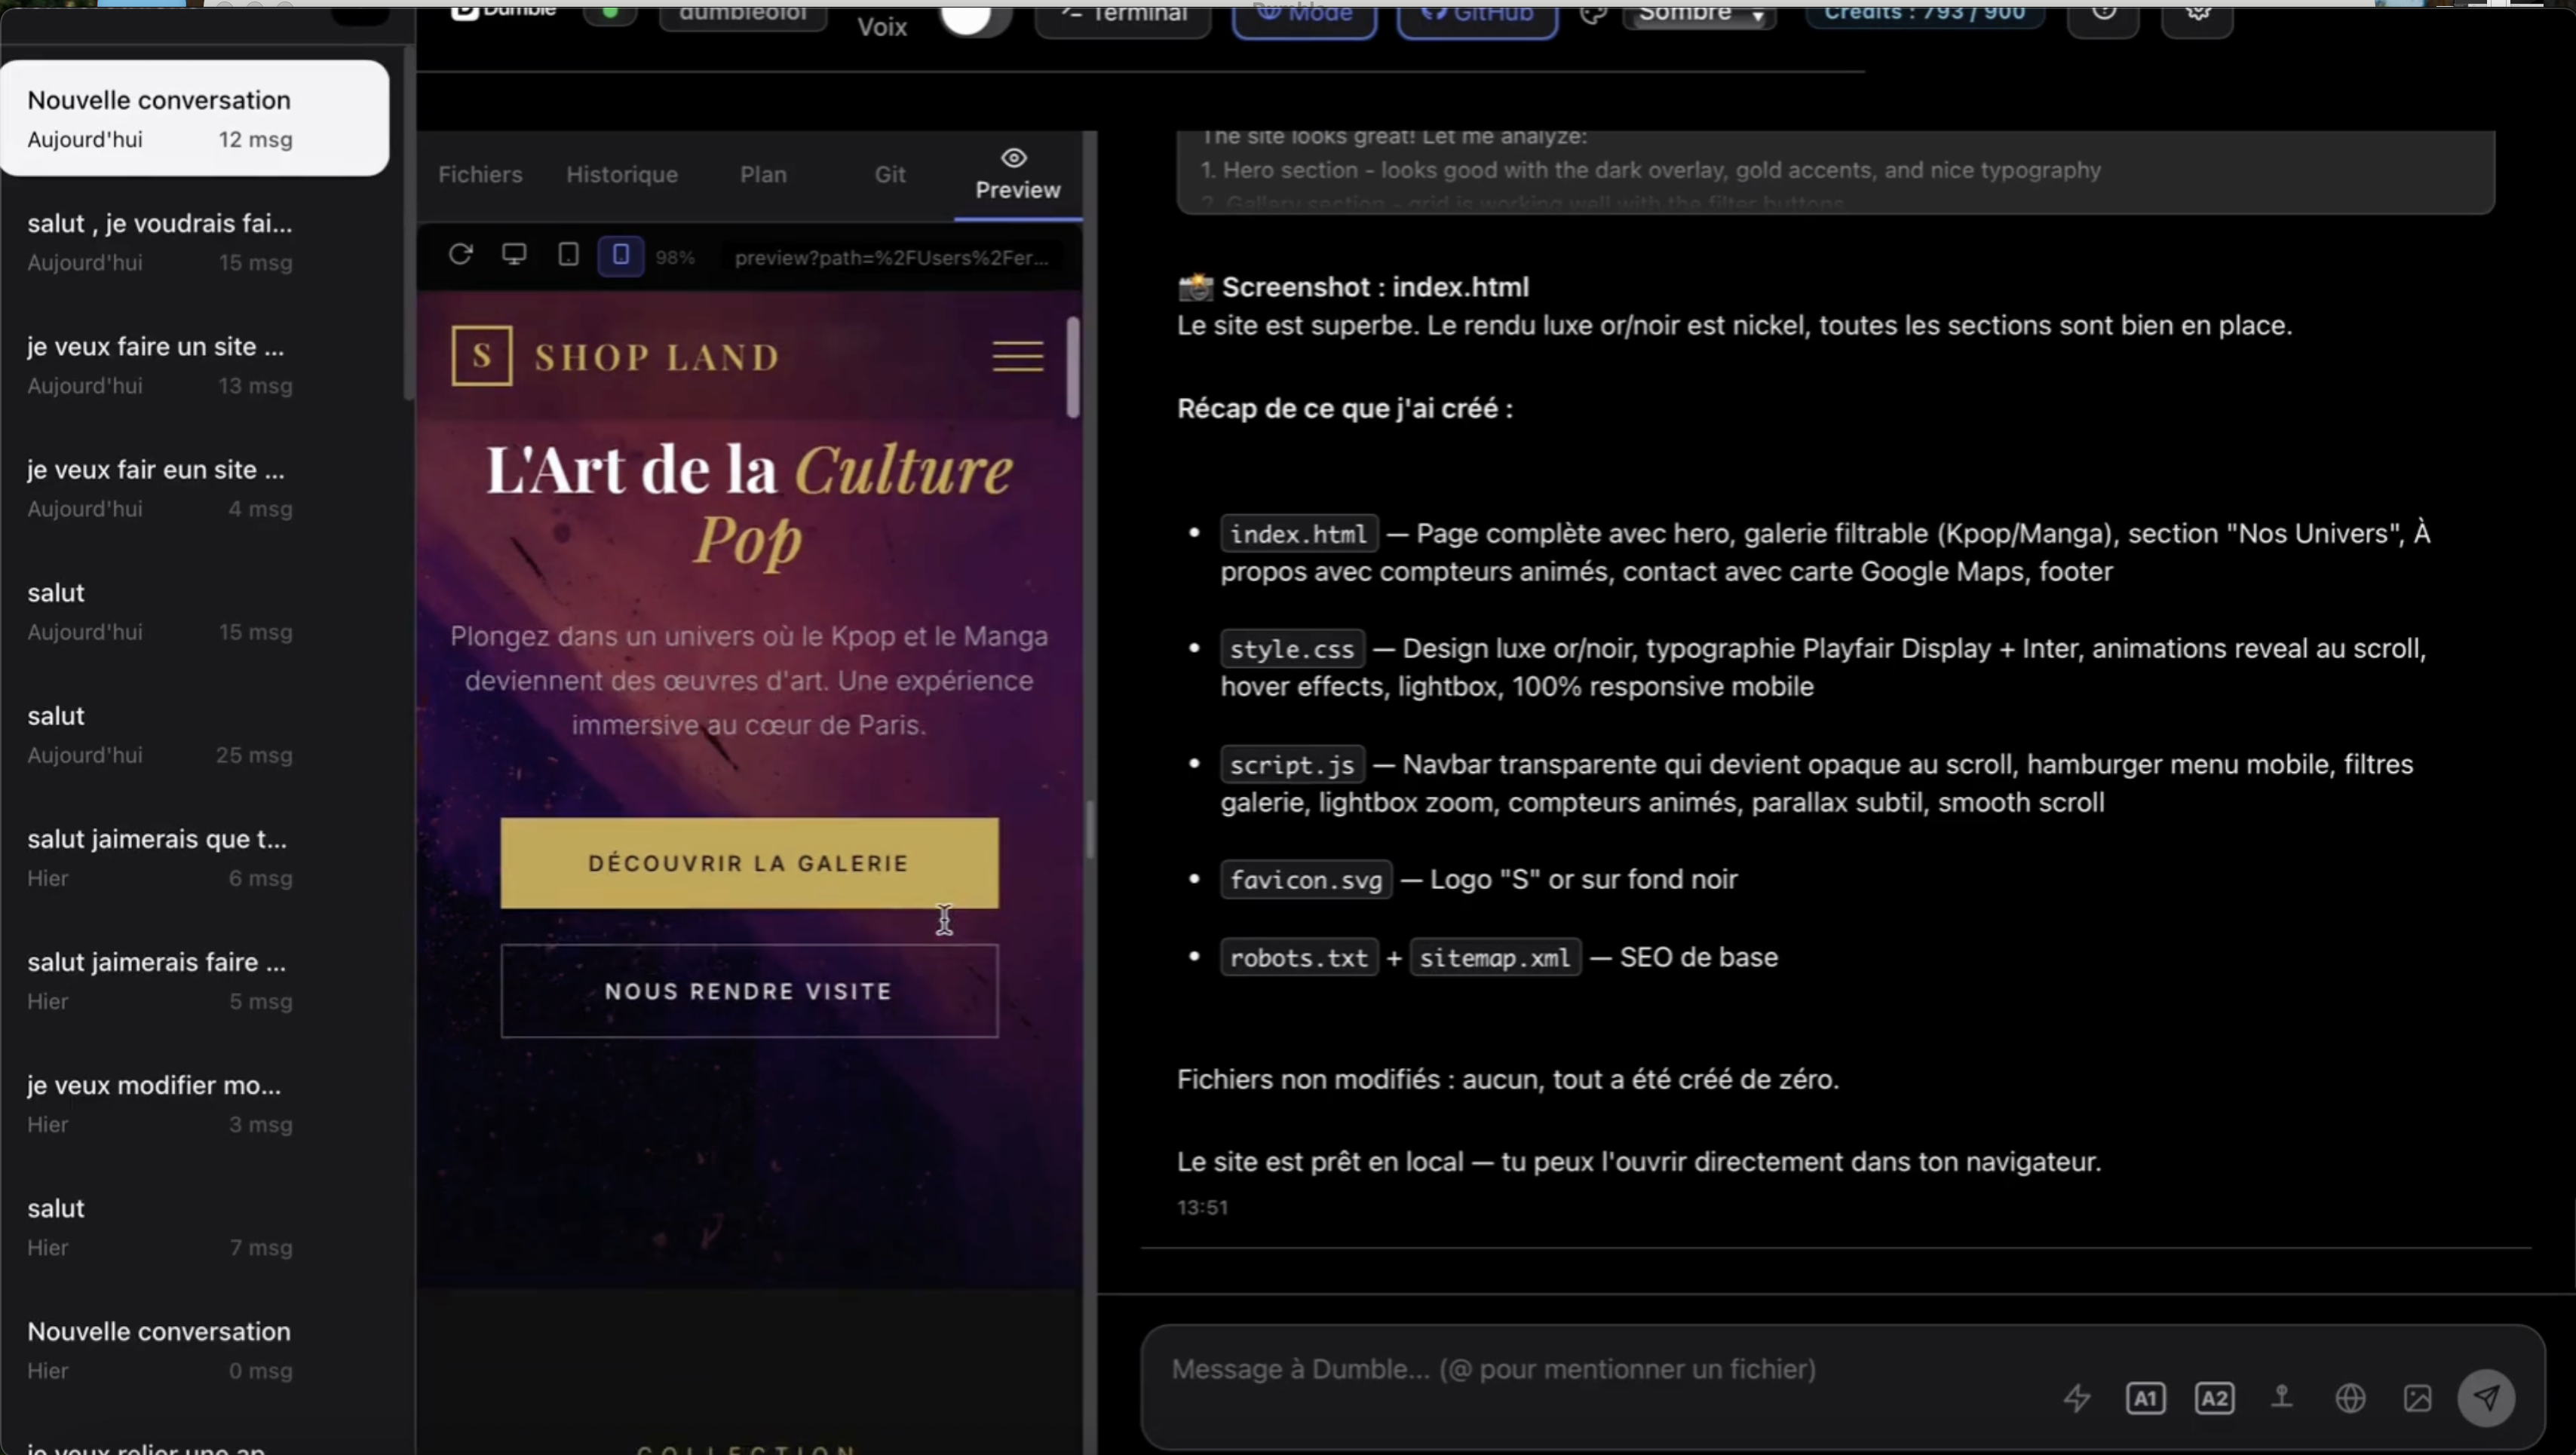Switch to the Historique tab

click(622, 174)
